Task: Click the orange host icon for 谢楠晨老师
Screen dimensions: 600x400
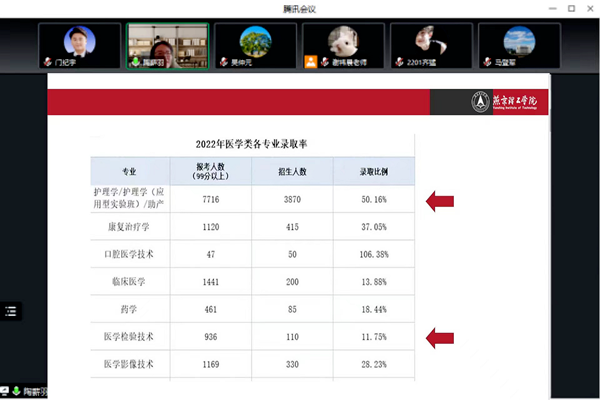Action: [x=311, y=62]
